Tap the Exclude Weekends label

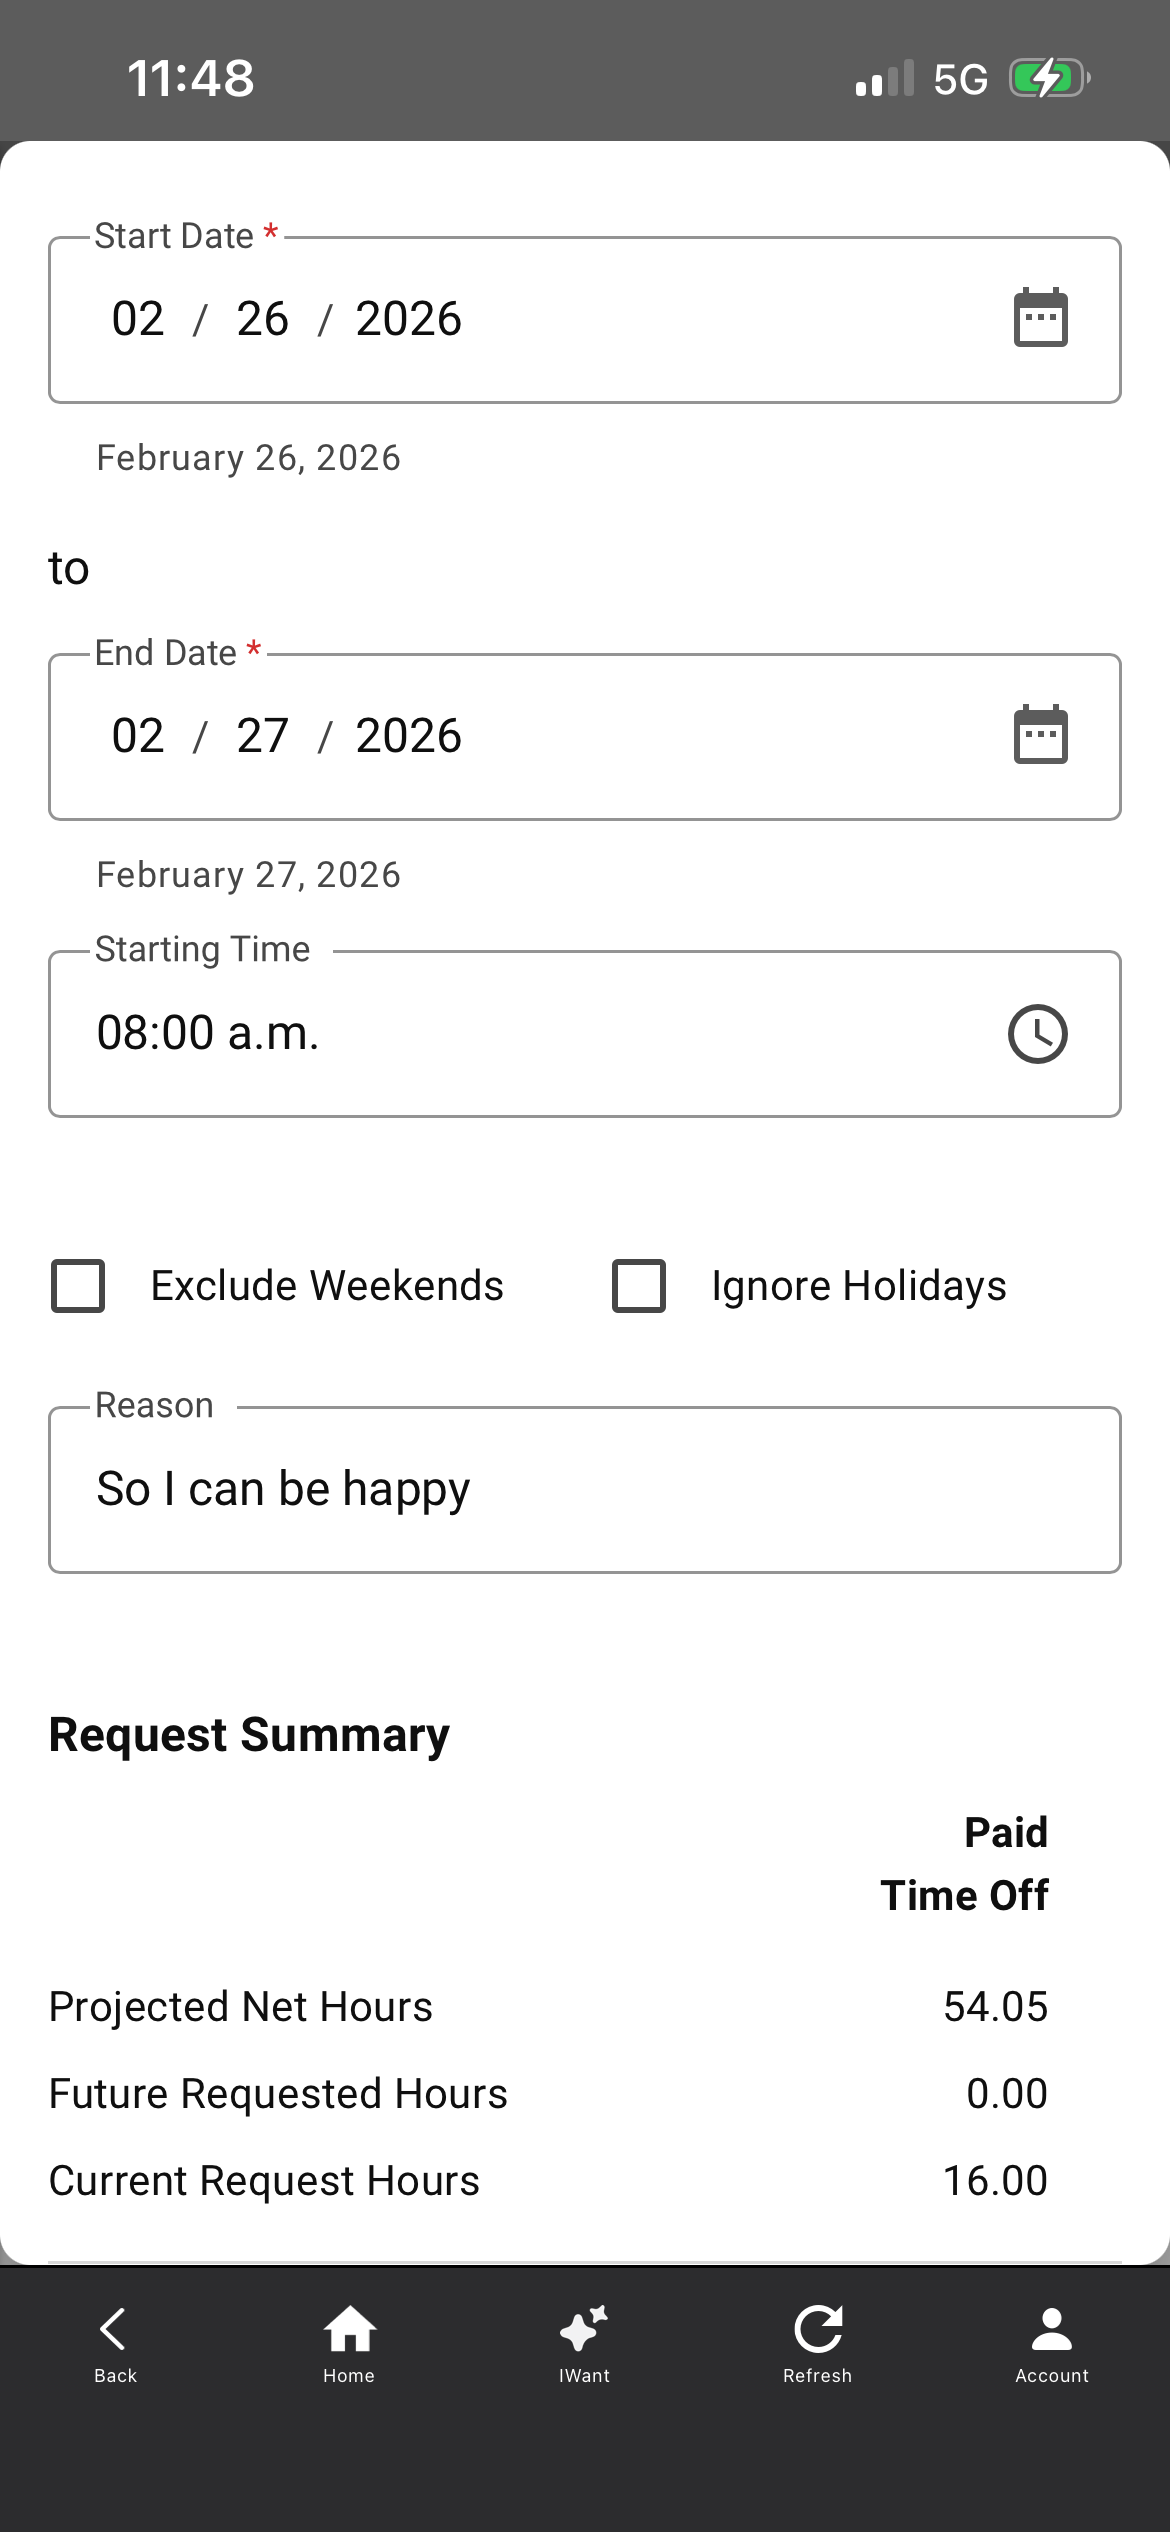point(327,1286)
